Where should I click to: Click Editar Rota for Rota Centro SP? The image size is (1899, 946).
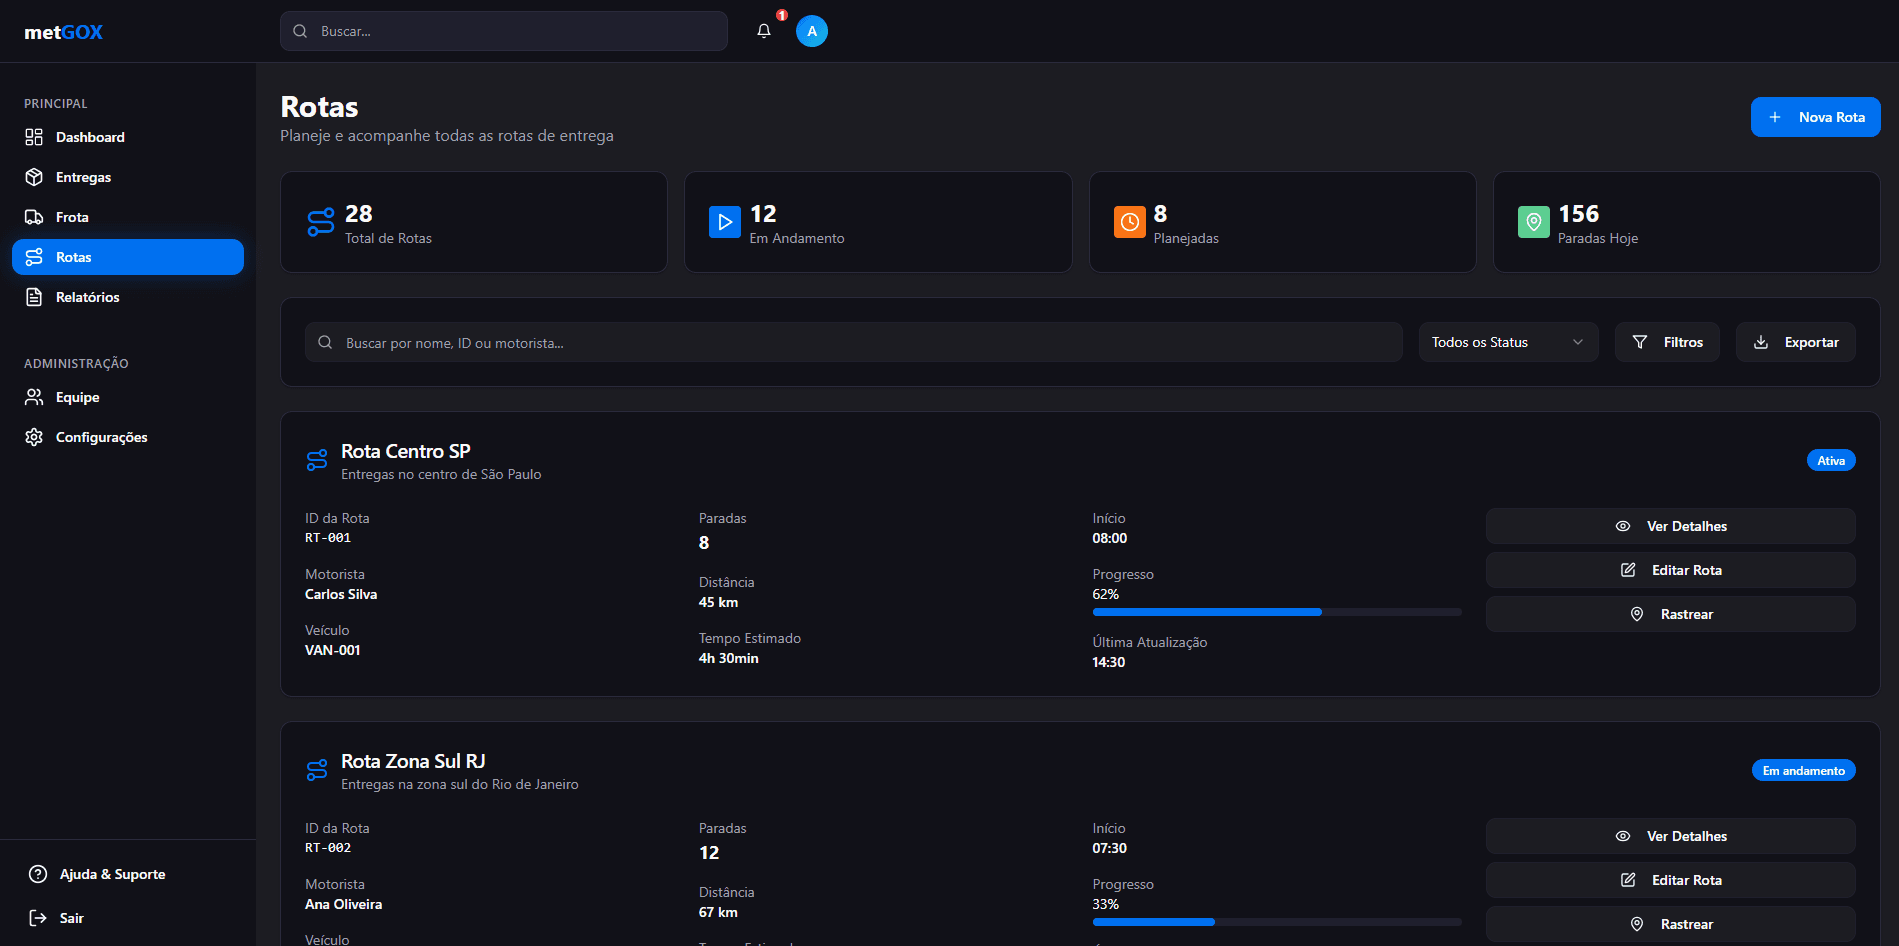click(1670, 570)
